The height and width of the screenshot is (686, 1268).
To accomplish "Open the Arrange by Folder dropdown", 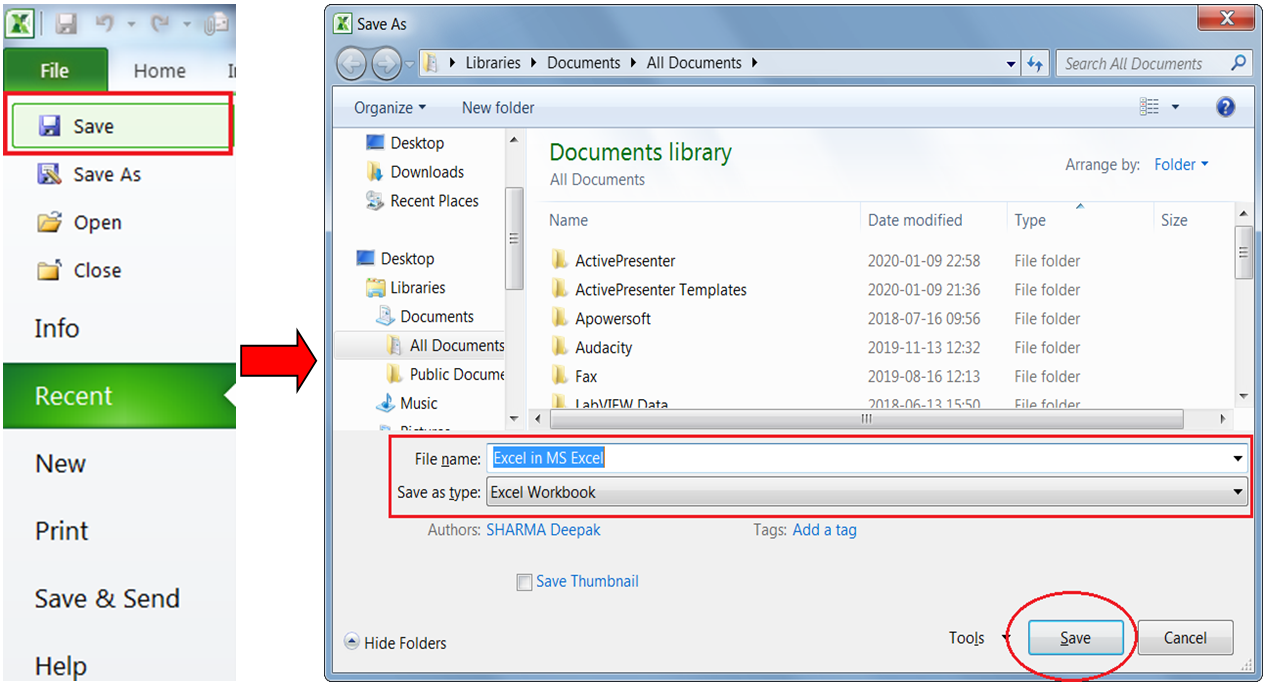I will tap(1181, 164).
